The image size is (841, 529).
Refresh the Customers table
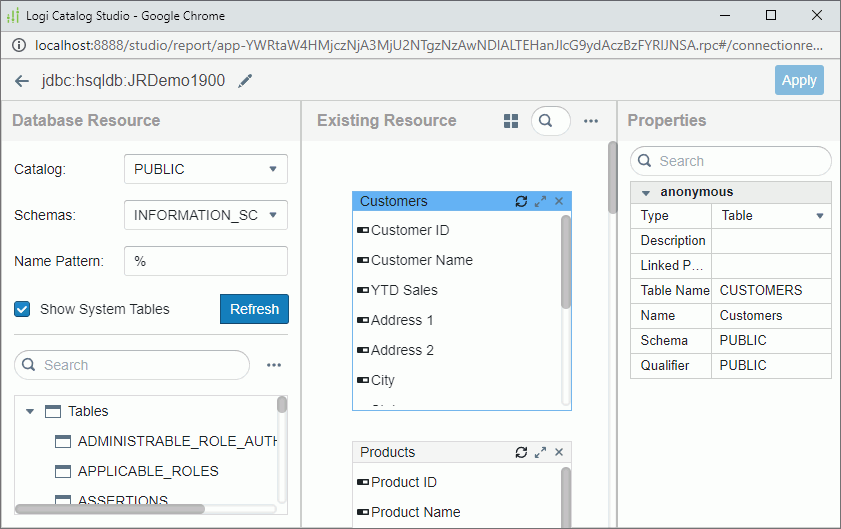[521, 201]
